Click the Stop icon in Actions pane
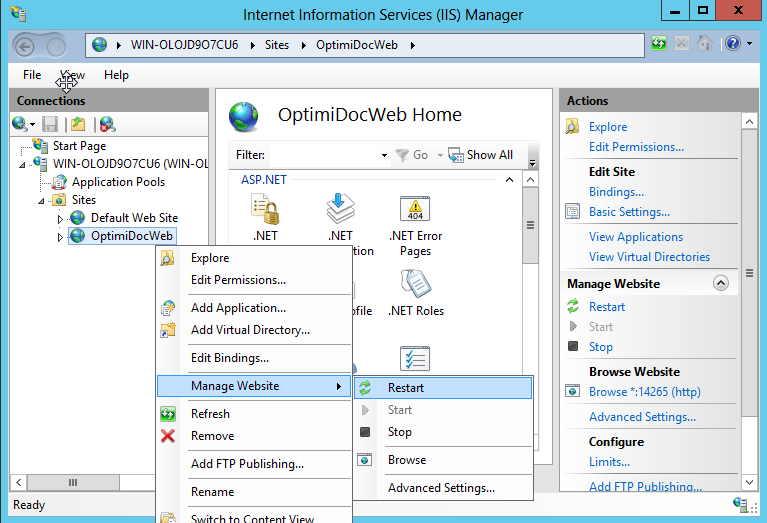 (x=573, y=347)
